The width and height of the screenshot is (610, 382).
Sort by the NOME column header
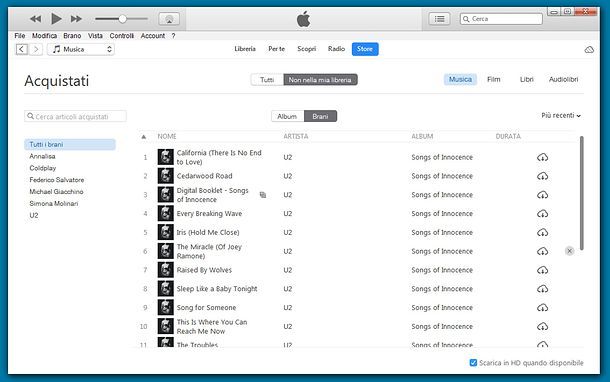click(x=167, y=137)
